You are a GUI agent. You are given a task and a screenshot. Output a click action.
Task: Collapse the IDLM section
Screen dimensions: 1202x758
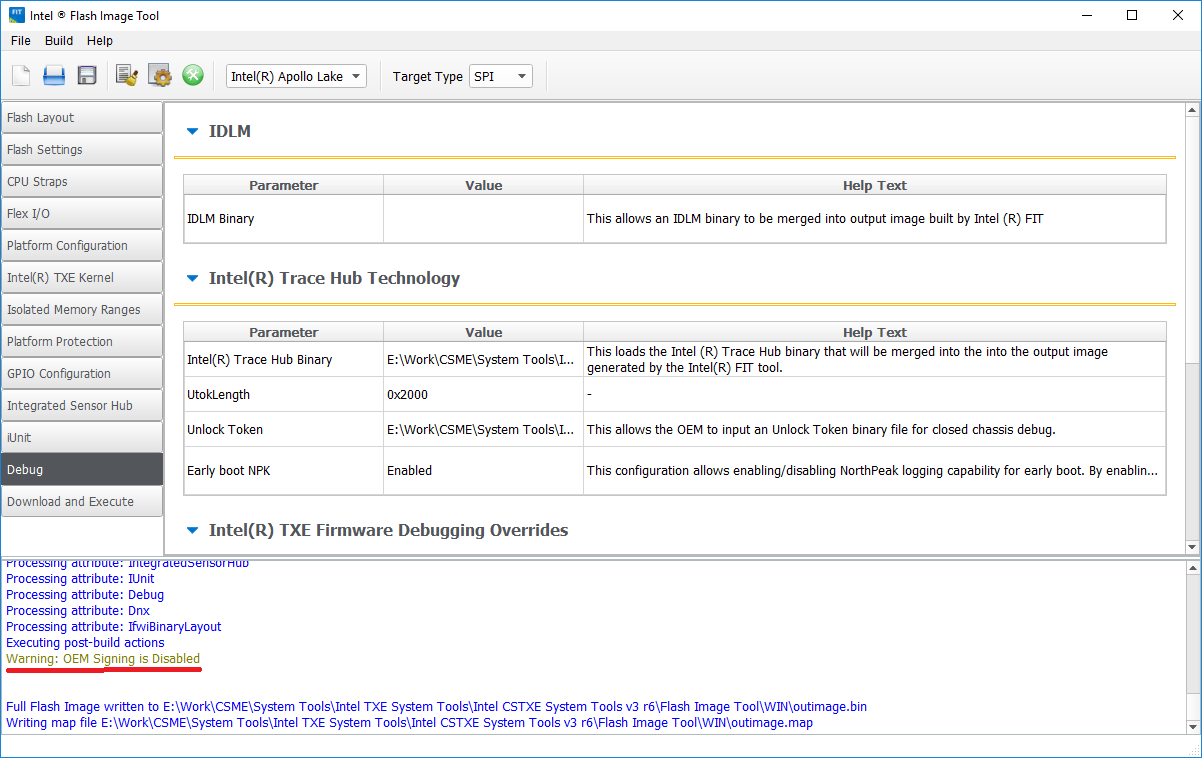[x=193, y=131]
